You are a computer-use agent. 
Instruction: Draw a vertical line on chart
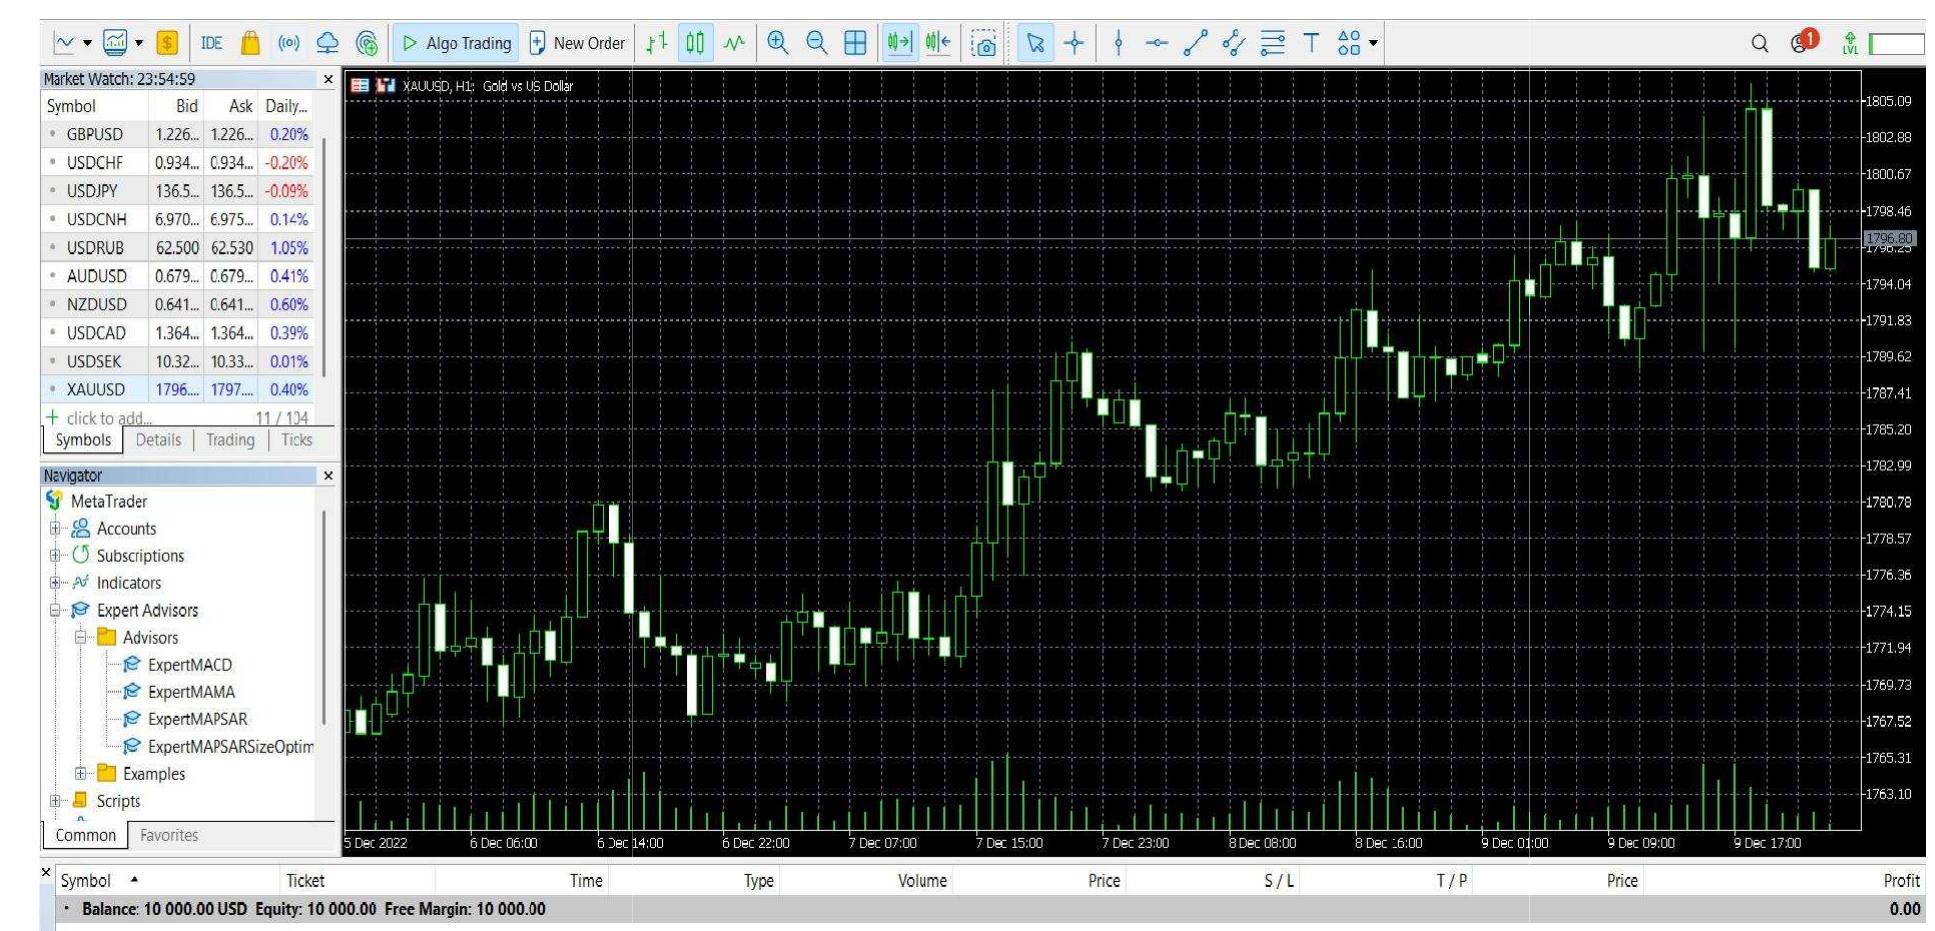(x=1119, y=43)
